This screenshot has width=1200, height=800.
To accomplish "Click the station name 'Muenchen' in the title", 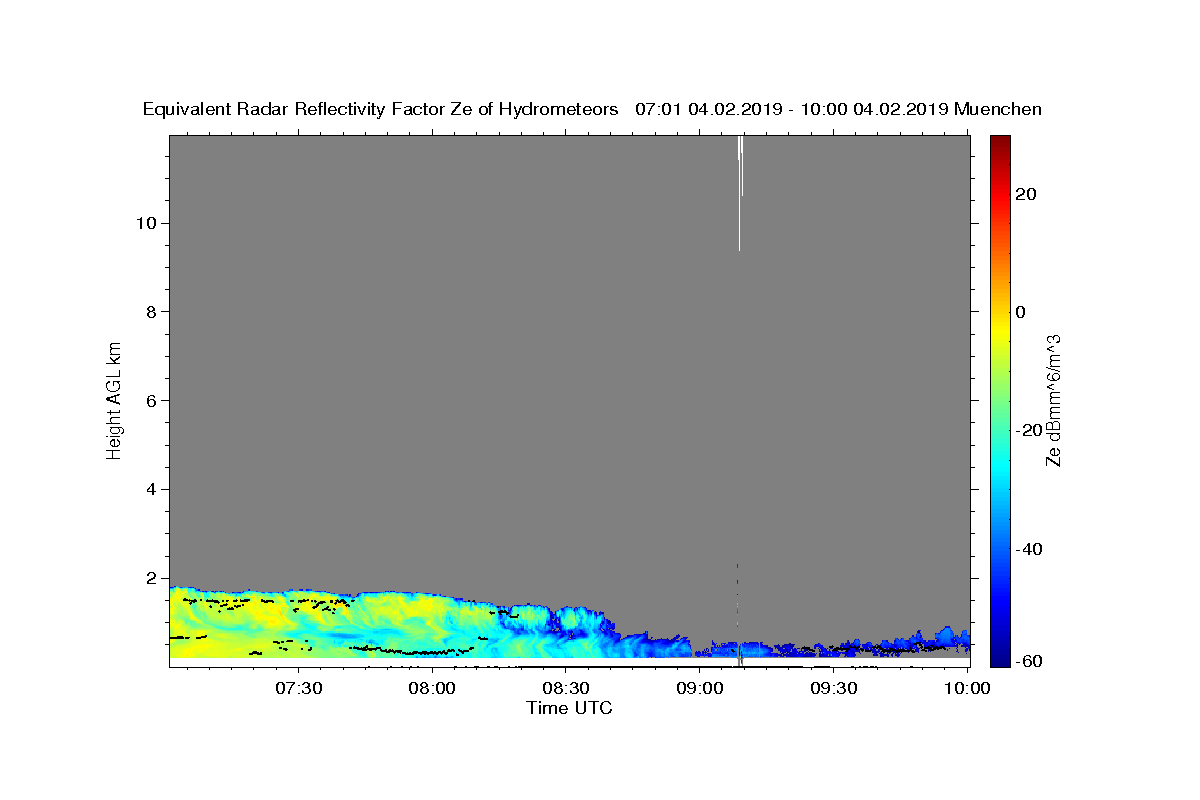I will [998, 110].
